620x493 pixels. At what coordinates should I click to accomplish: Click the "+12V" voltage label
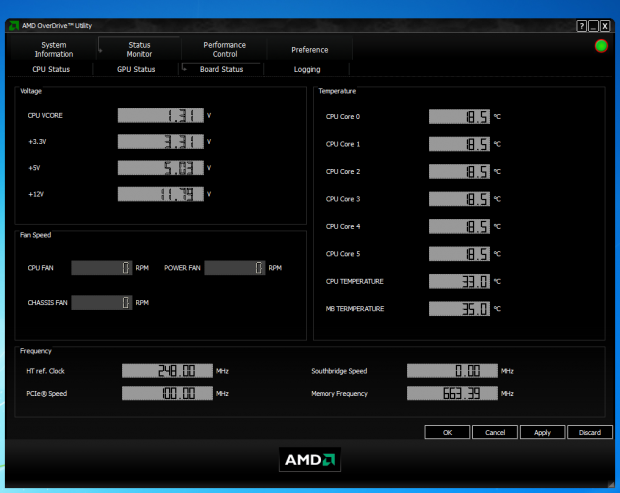[36, 194]
